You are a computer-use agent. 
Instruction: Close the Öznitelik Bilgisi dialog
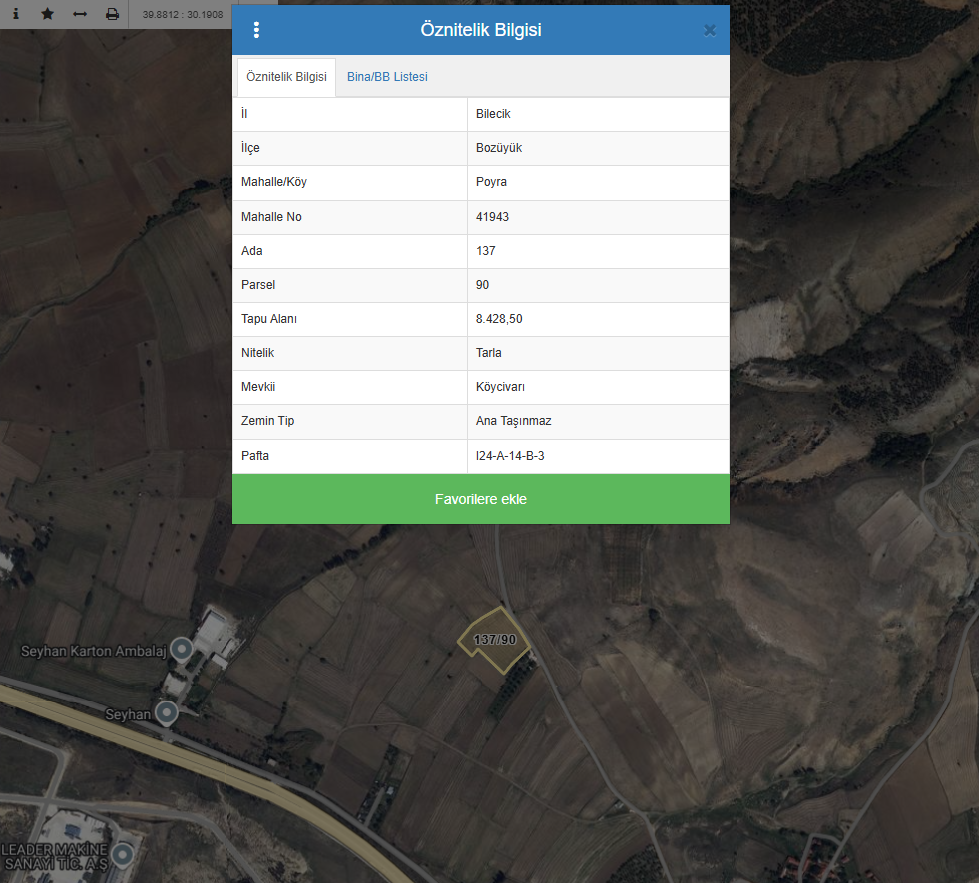click(710, 30)
